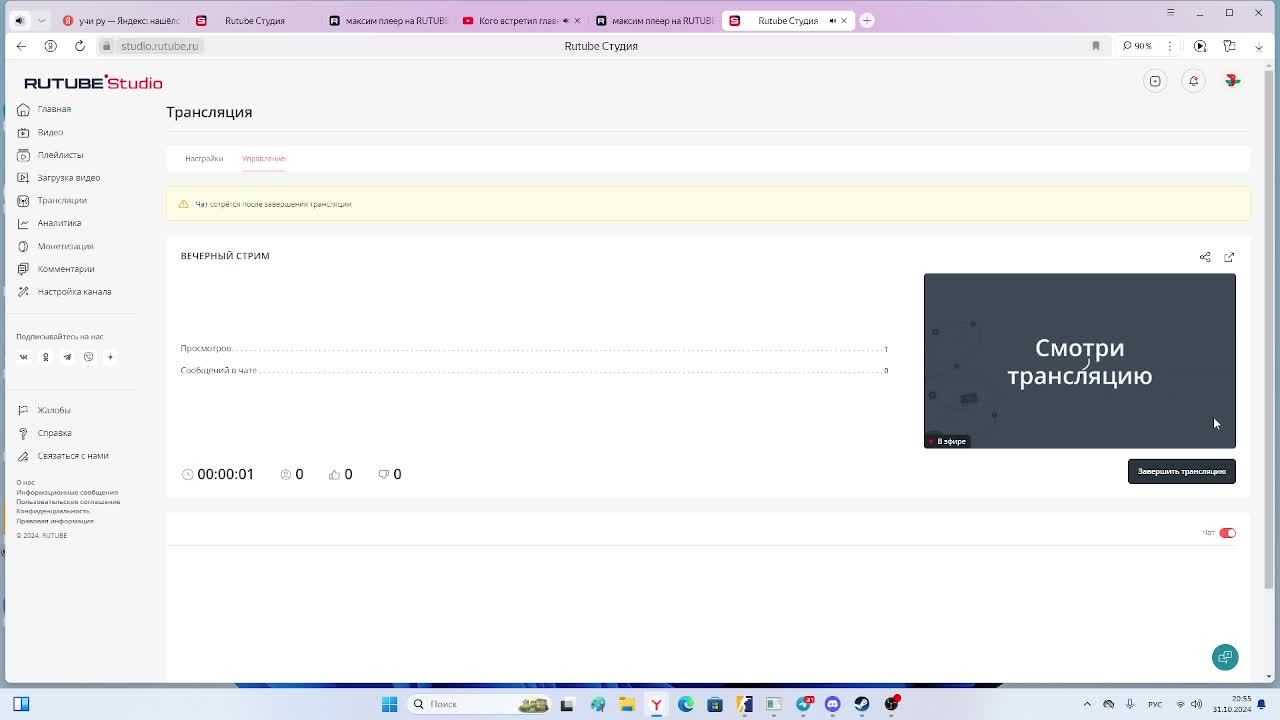Click the dislikes thumbs-down icon

[x=383, y=474]
